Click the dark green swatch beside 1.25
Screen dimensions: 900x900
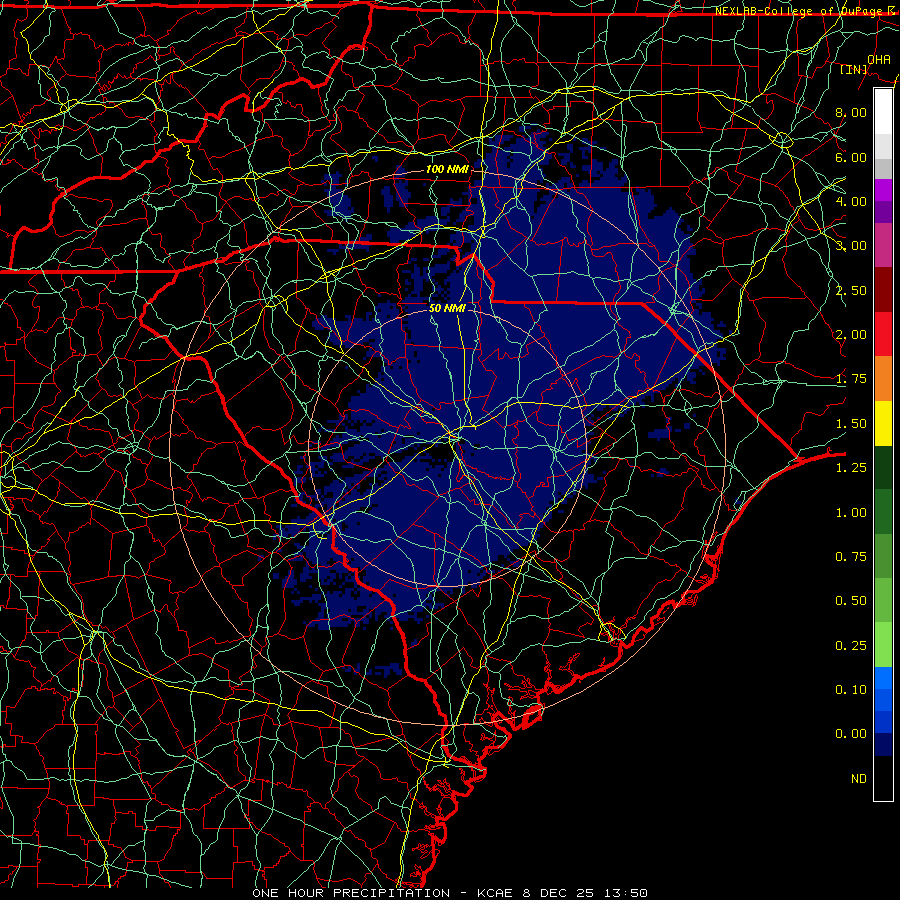point(883,467)
